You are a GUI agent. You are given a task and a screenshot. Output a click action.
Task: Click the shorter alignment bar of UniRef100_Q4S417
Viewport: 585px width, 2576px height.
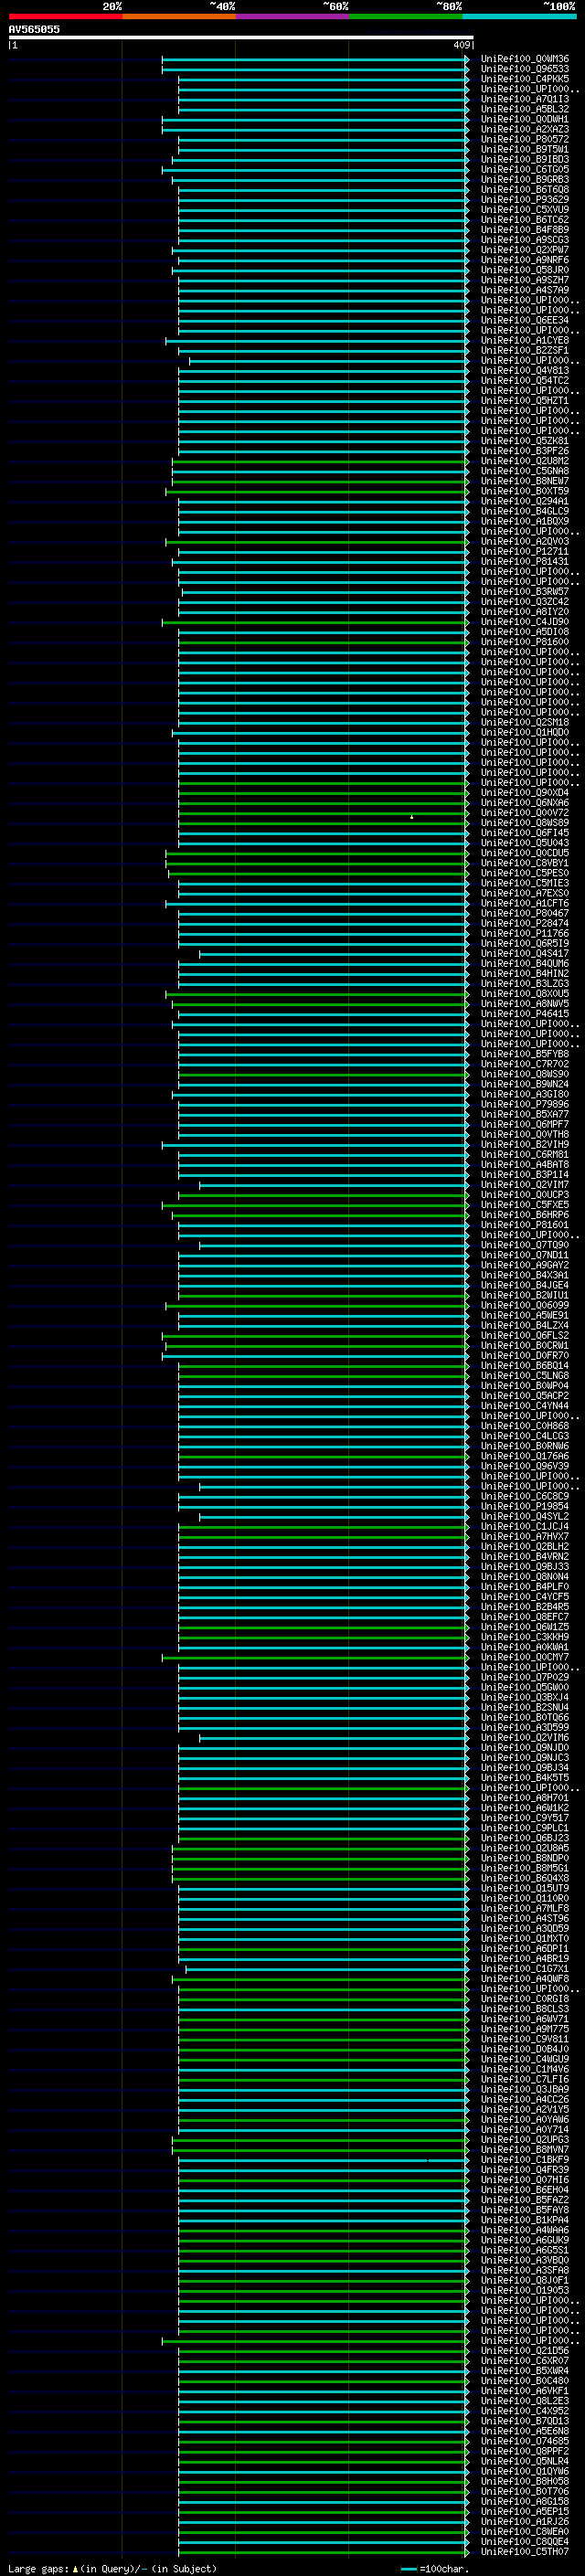click(x=334, y=955)
